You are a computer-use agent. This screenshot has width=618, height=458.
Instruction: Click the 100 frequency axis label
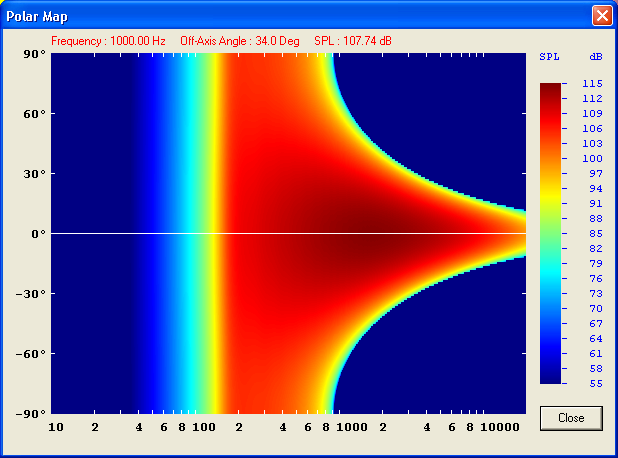tap(204, 427)
